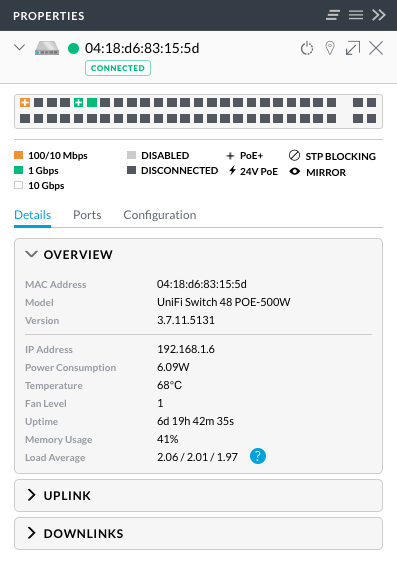397x563 pixels.
Task: Click the white 10 Gbps legend swatch
Action: 18,185
